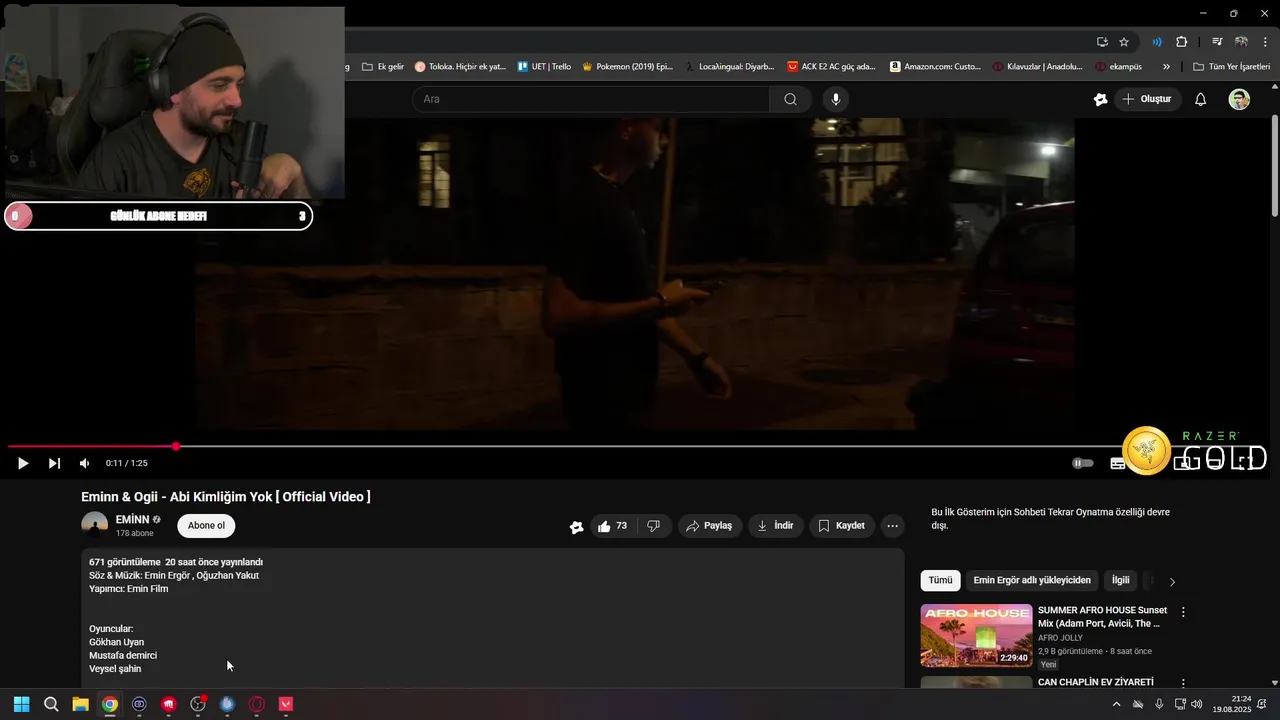Click the star-badge icon beside Oluştur
Screen dimensions: 1280x720
pos(1100,99)
